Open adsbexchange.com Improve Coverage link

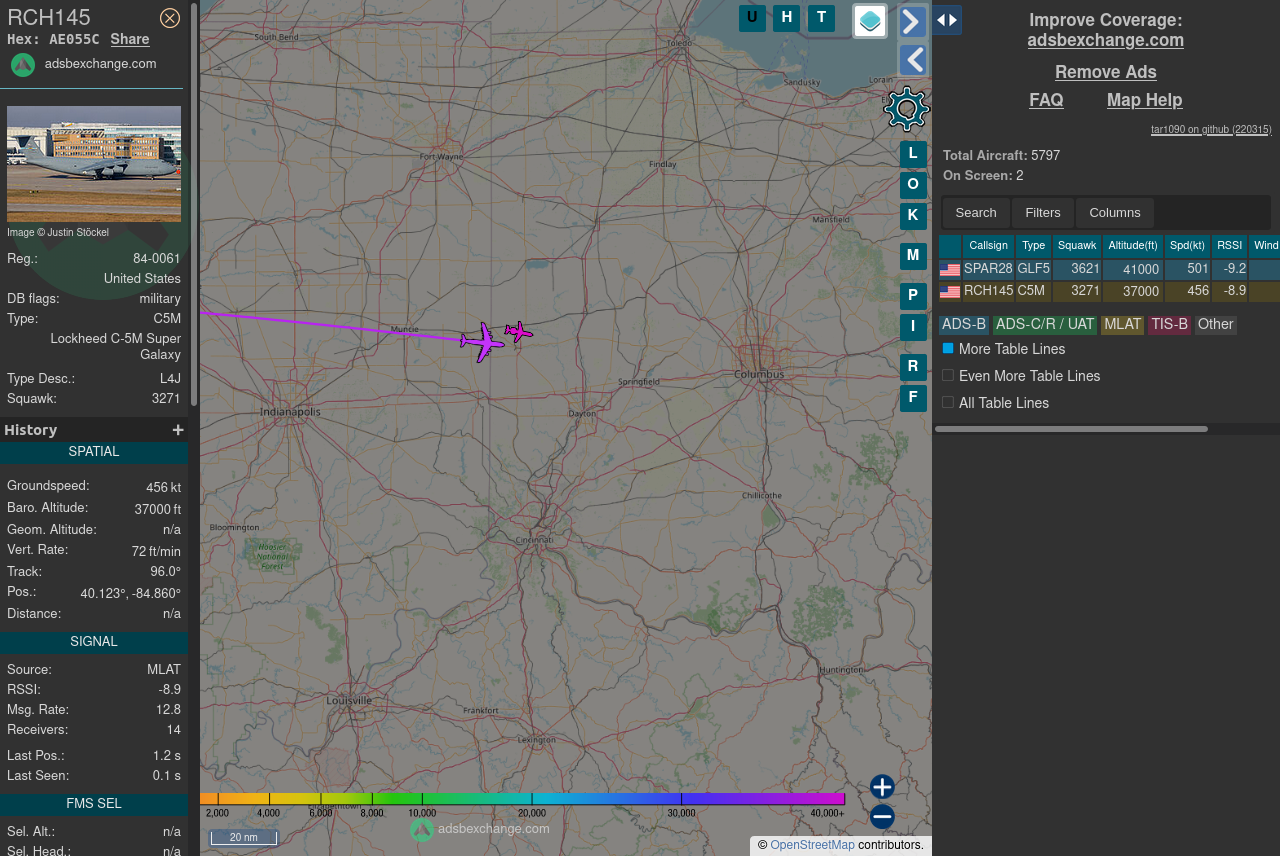tap(1106, 41)
